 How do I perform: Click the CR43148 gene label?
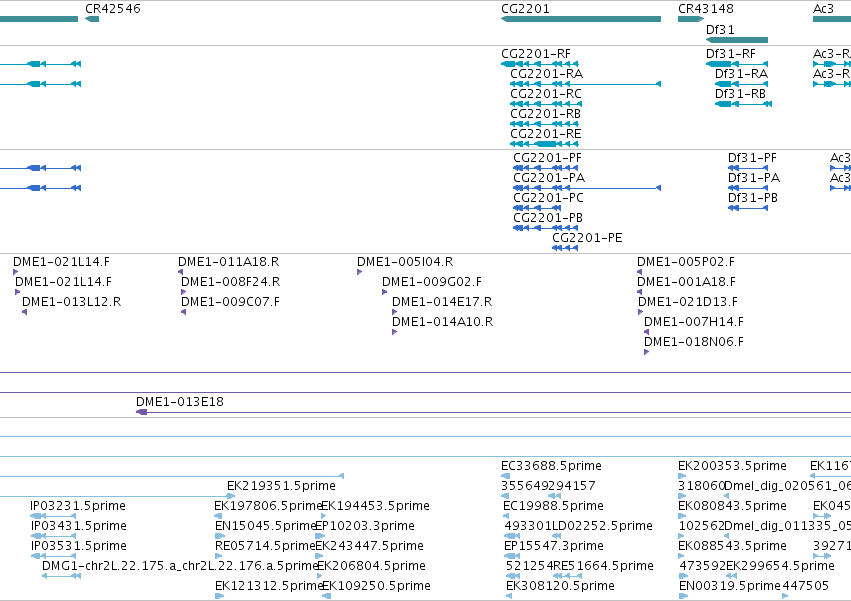click(706, 9)
